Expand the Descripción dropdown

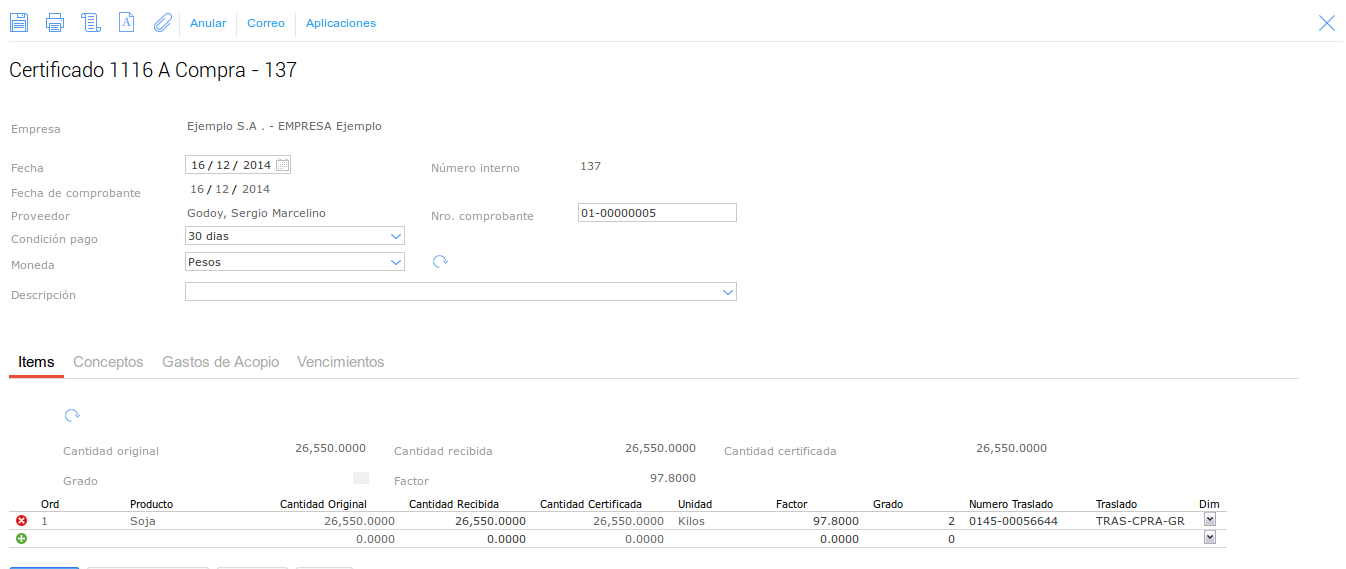[x=727, y=292]
